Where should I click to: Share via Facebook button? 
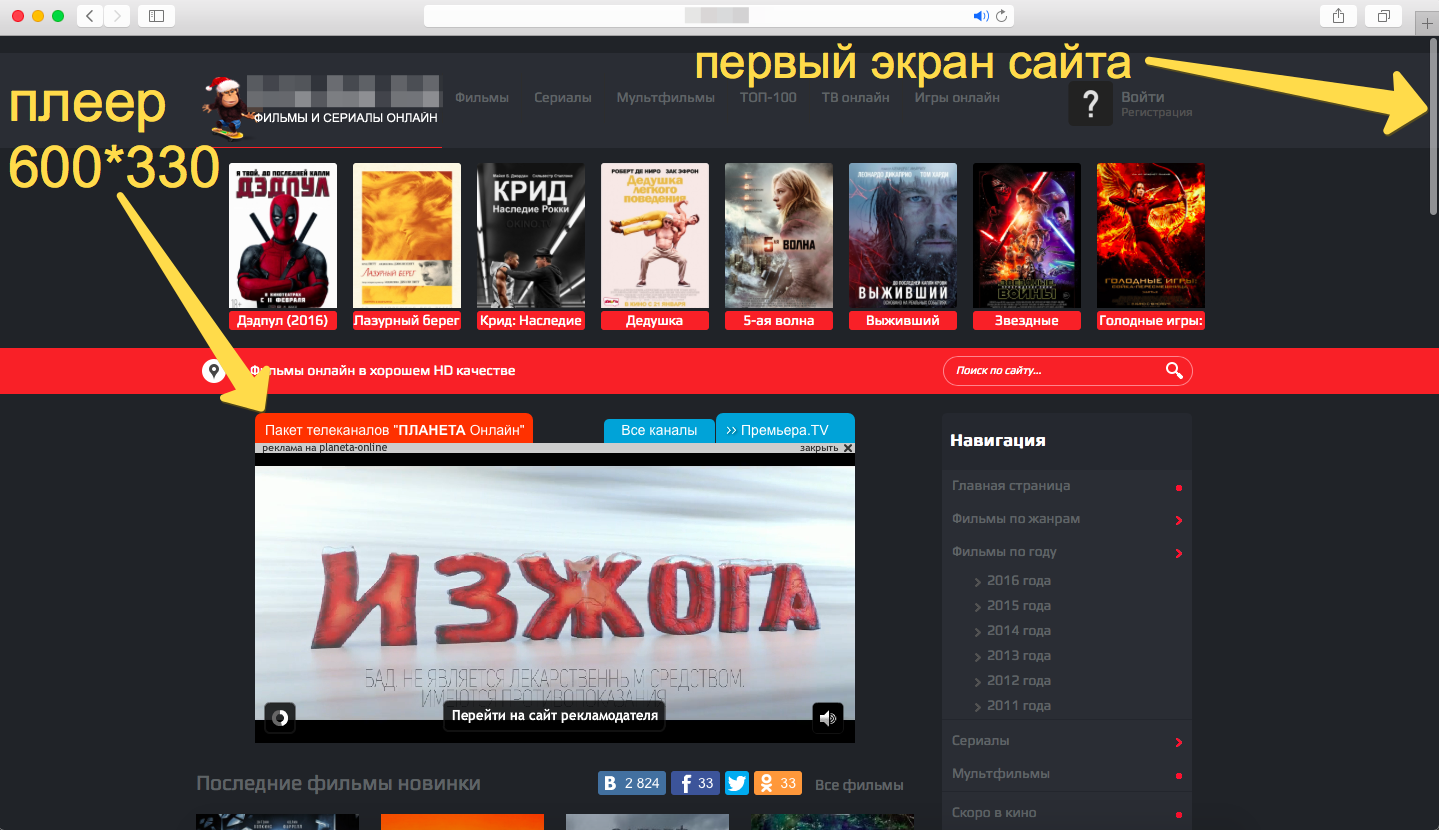pyautogui.click(x=695, y=783)
